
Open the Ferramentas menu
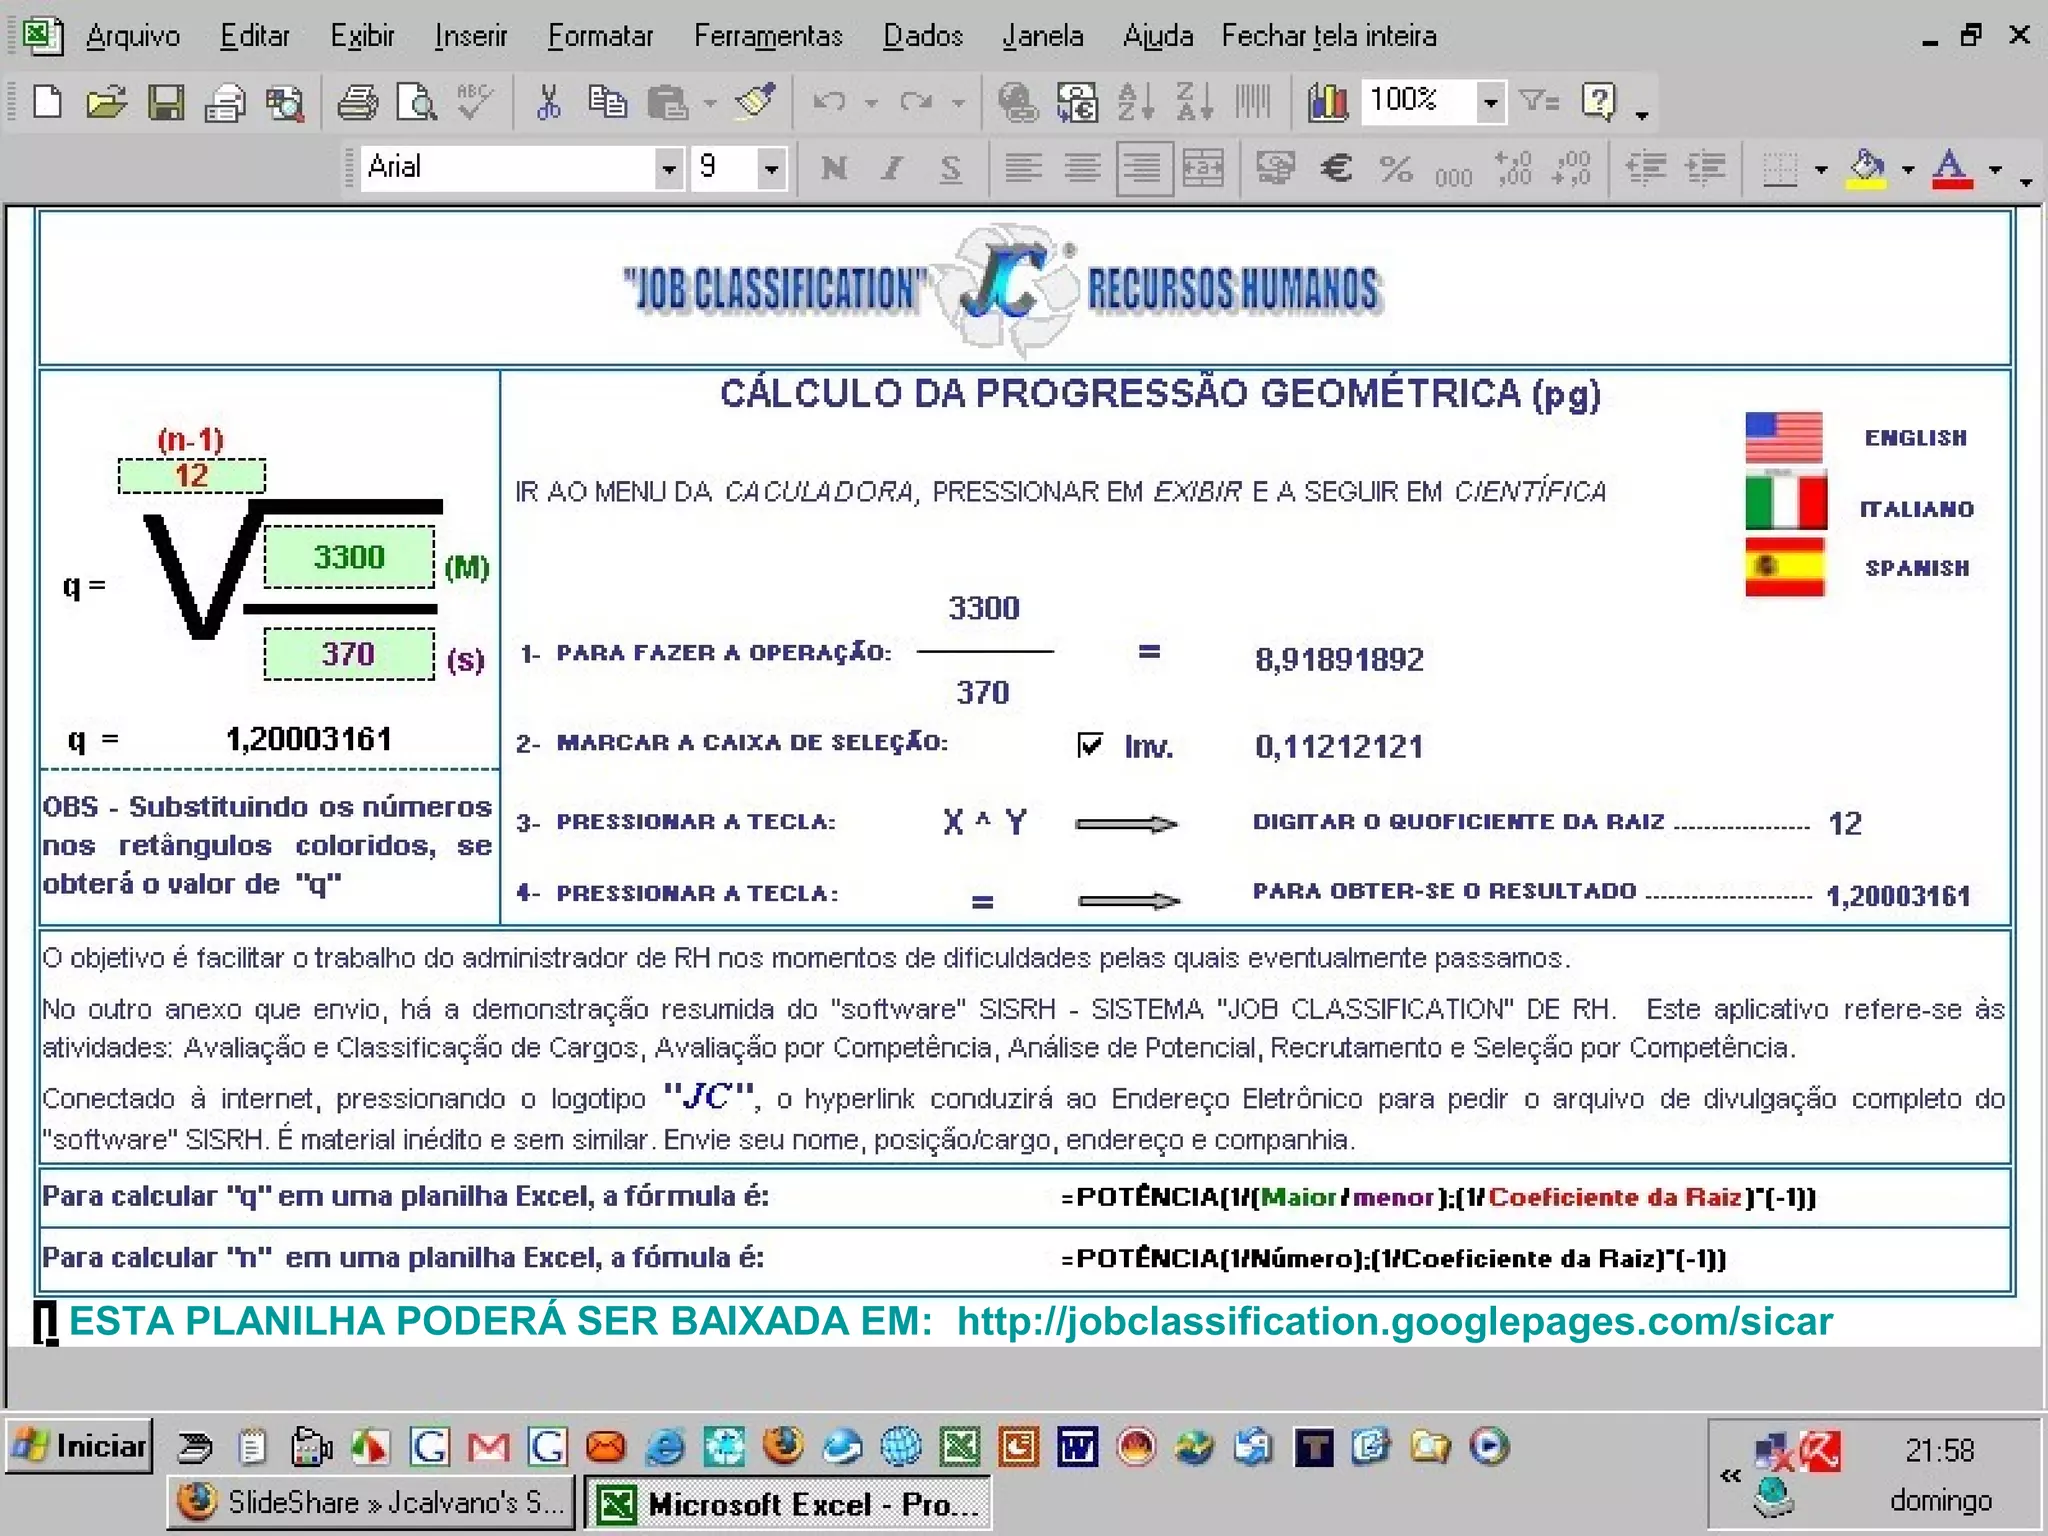pos(768,37)
